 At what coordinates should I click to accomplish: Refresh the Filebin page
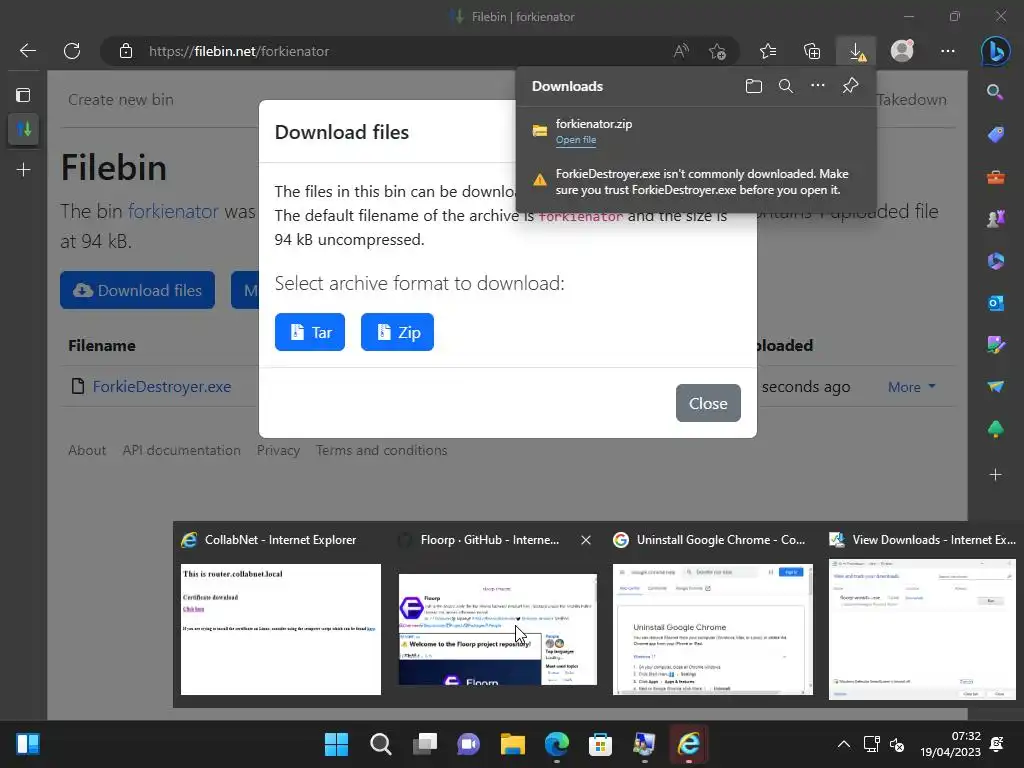coord(72,51)
